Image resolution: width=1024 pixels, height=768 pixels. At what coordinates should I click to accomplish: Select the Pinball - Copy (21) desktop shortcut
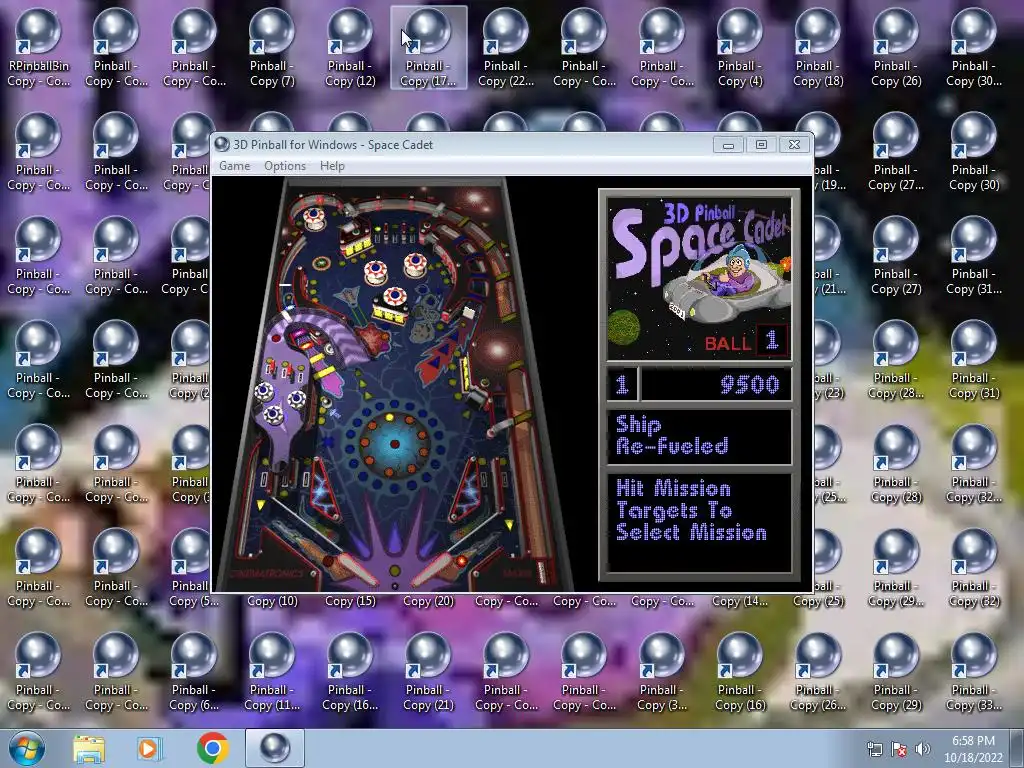click(x=428, y=671)
